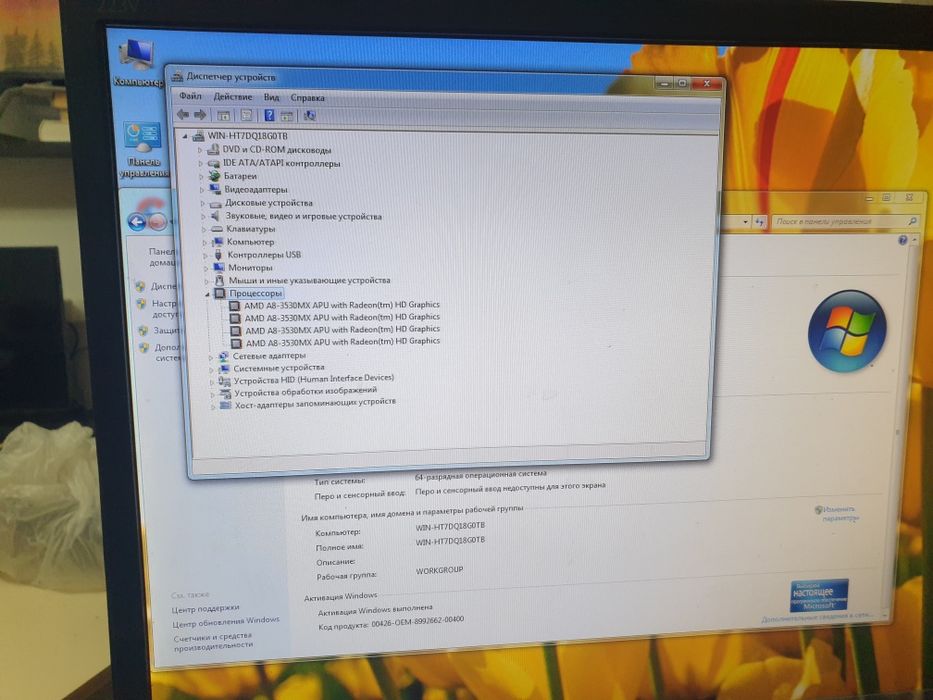Expand the Видеоадаптеры node arrow
This screenshot has width=933, height=700.
pyautogui.click(x=202, y=189)
